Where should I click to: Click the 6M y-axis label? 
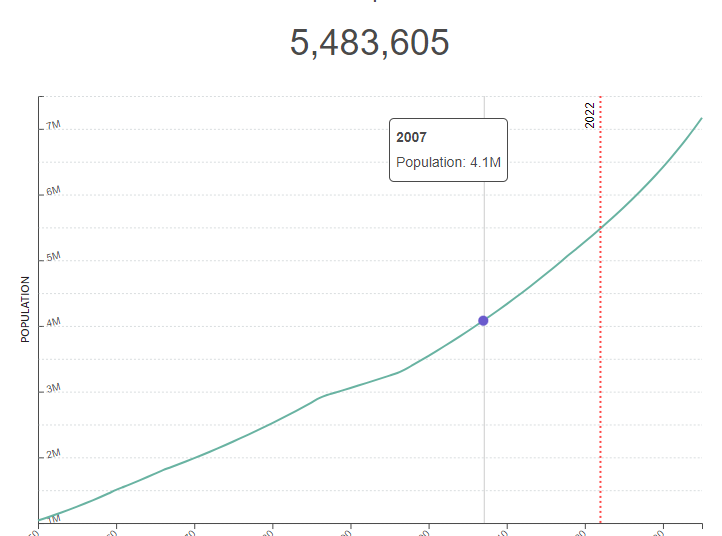(53, 192)
